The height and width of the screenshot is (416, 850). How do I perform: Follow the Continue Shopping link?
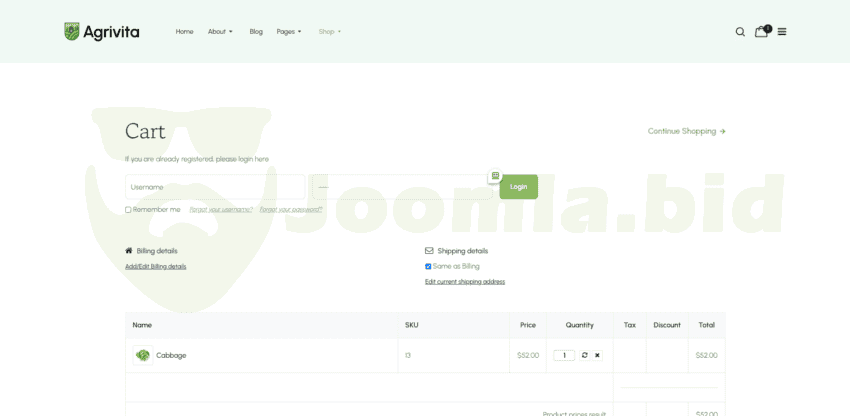686,131
